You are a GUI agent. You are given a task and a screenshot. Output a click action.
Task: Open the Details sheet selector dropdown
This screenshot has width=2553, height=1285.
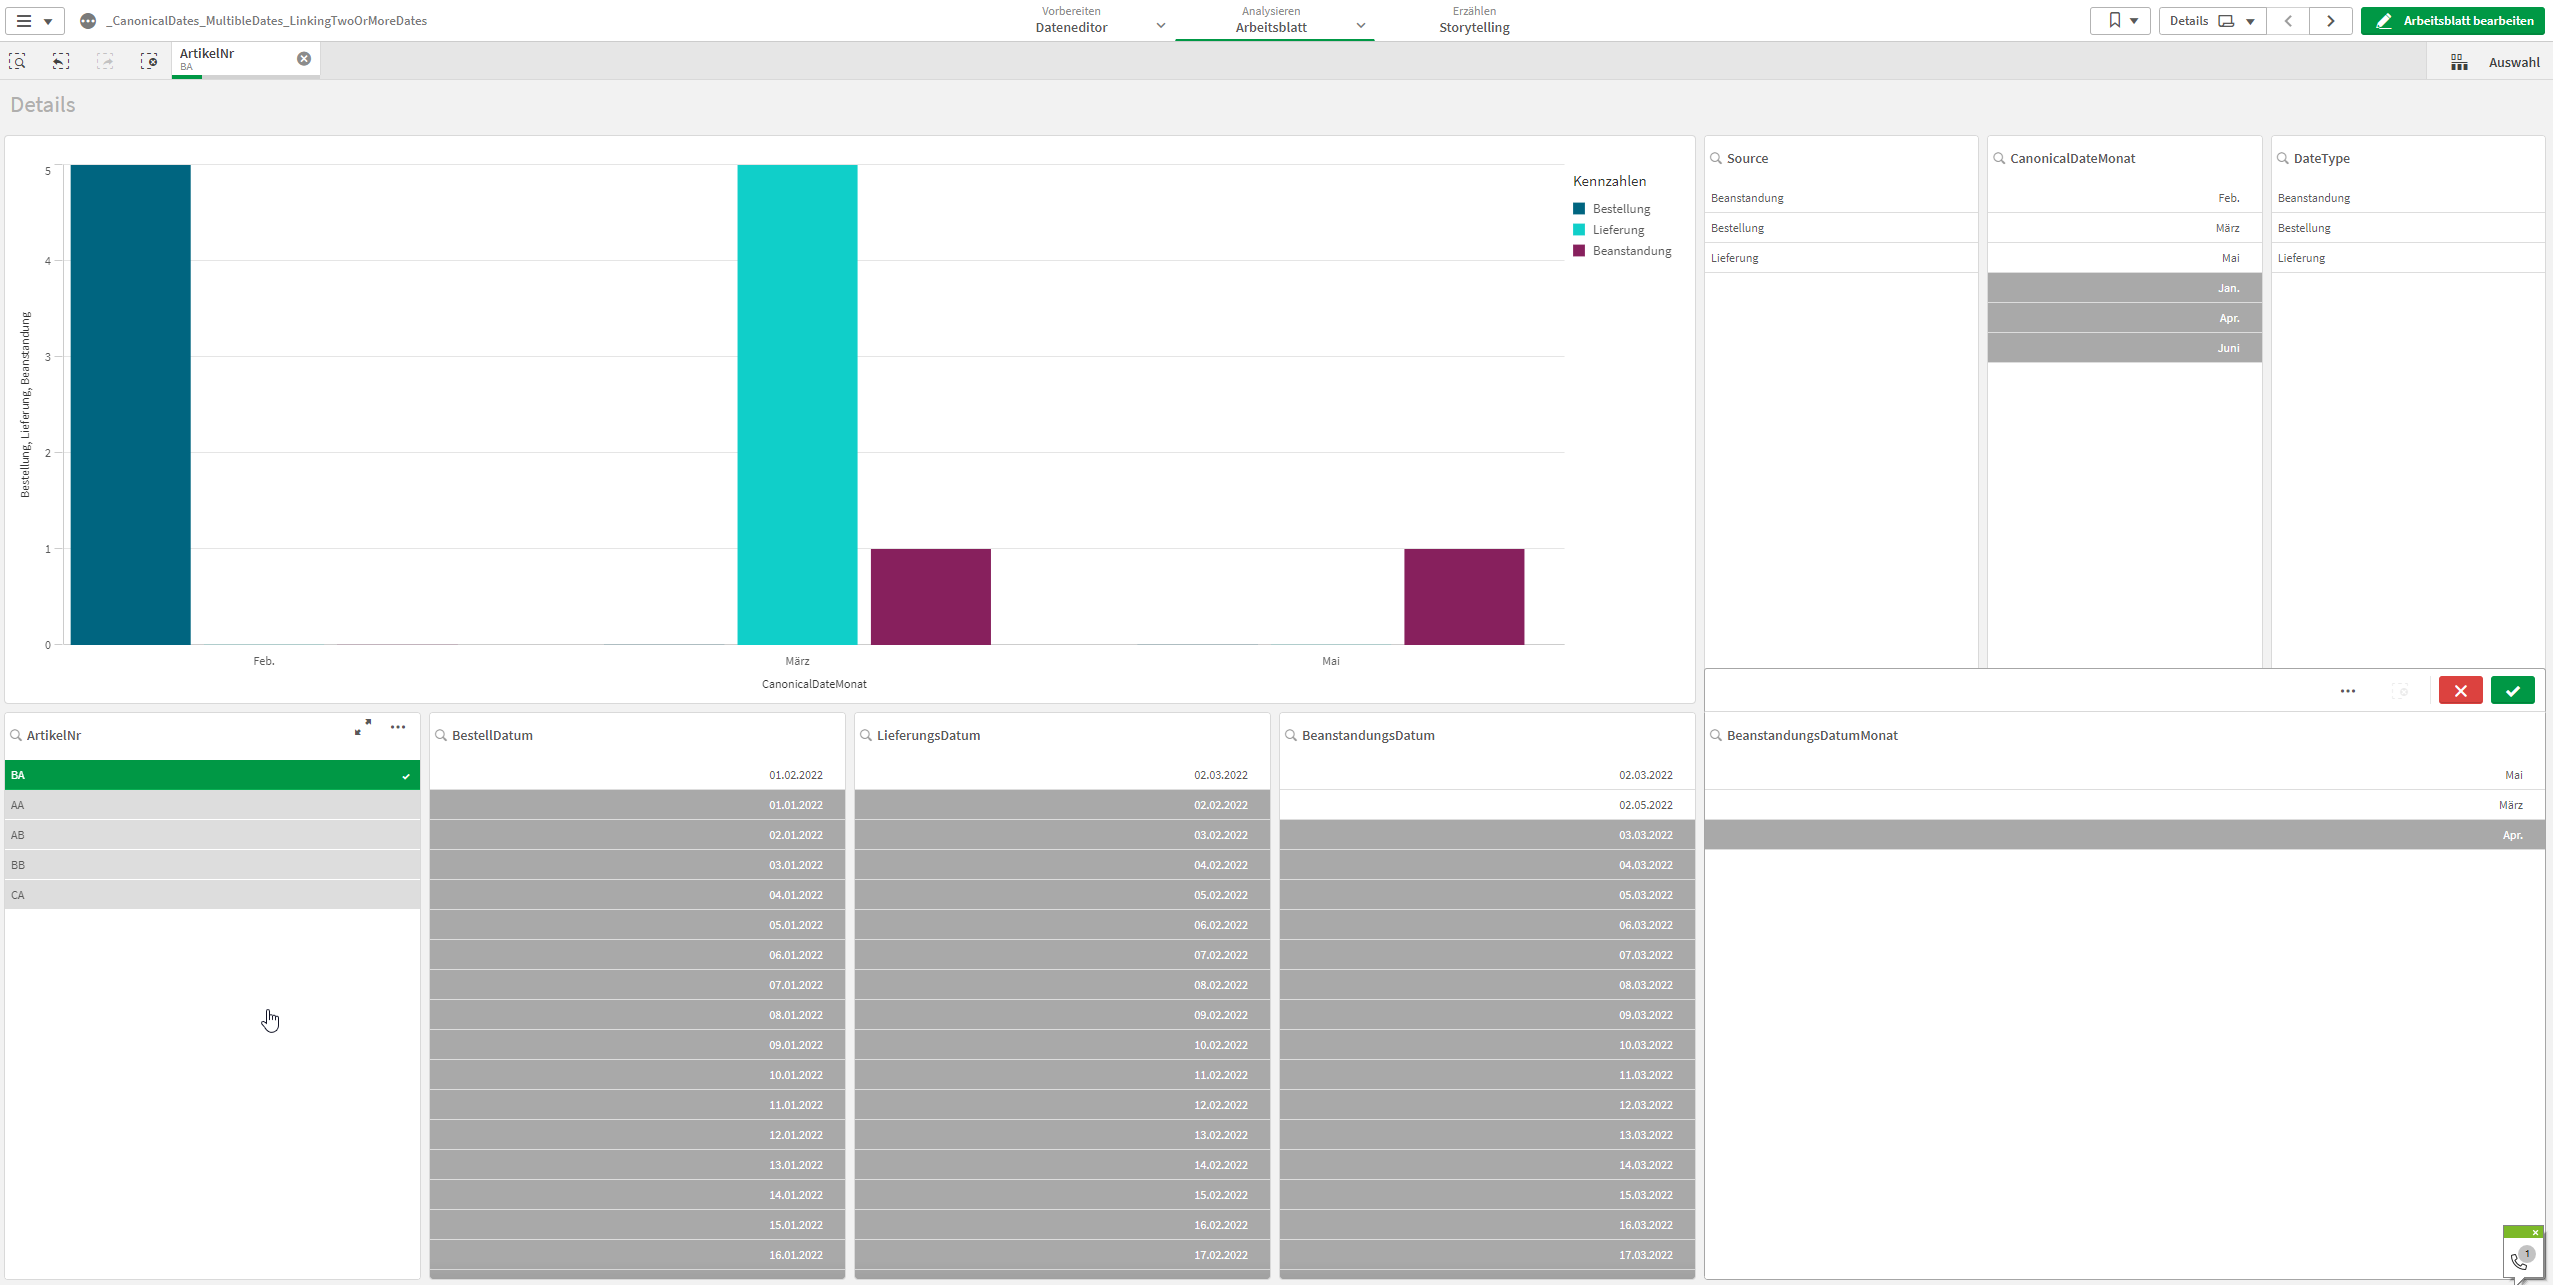pyautogui.click(x=2211, y=20)
